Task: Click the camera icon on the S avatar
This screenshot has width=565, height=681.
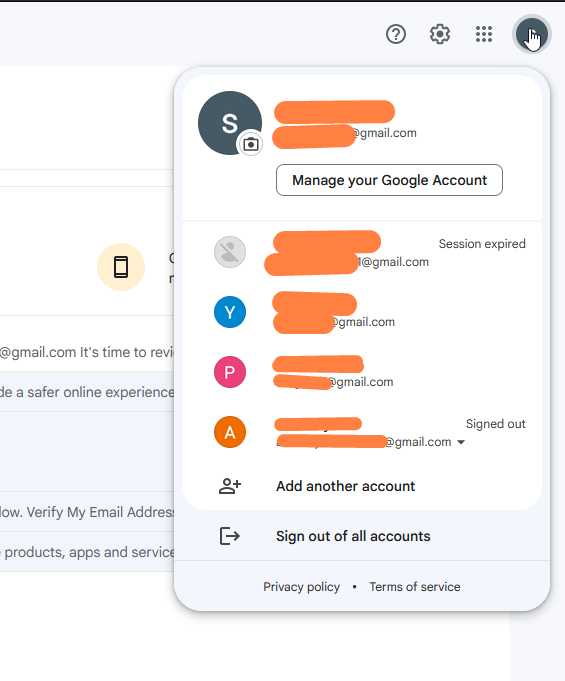Action: point(251,144)
